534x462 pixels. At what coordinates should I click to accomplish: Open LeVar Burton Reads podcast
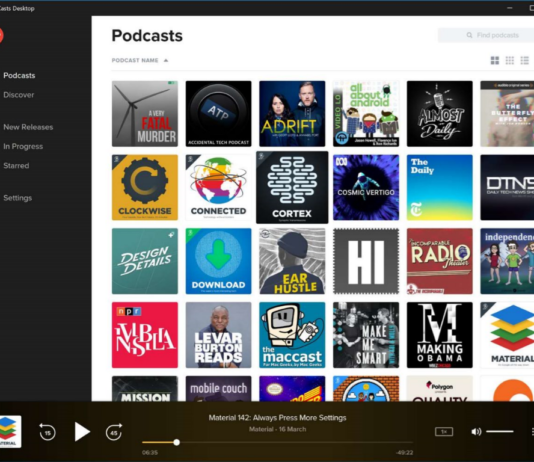pos(218,335)
